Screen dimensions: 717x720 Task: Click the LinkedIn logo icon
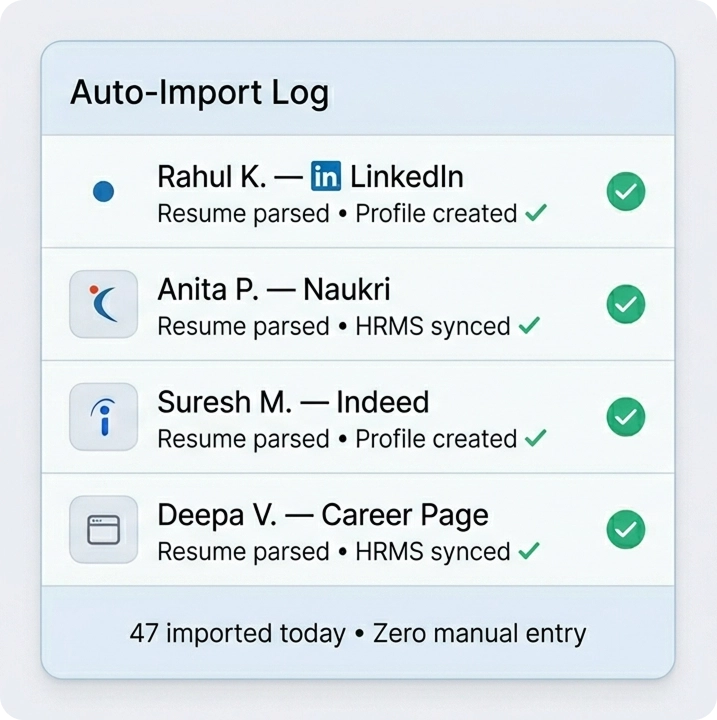coord(326,178)
